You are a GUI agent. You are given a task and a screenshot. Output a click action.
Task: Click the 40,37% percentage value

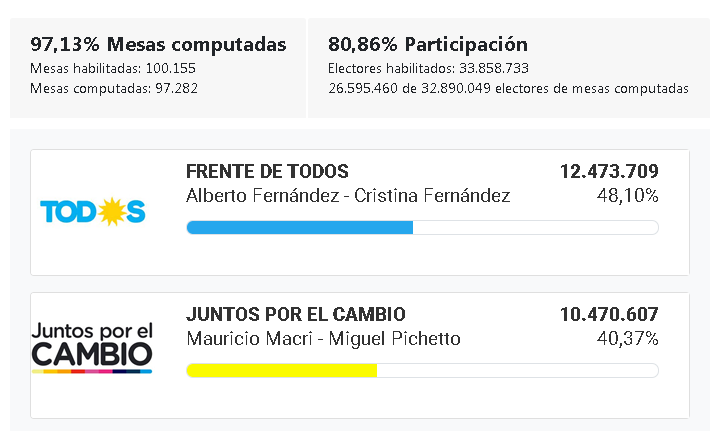coord(627,338)
